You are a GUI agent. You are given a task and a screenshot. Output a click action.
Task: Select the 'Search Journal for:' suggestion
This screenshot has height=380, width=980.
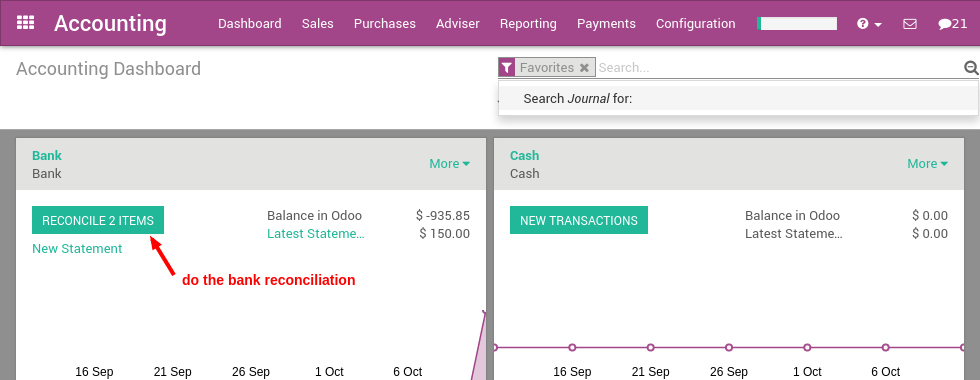[x=738, y=99]
